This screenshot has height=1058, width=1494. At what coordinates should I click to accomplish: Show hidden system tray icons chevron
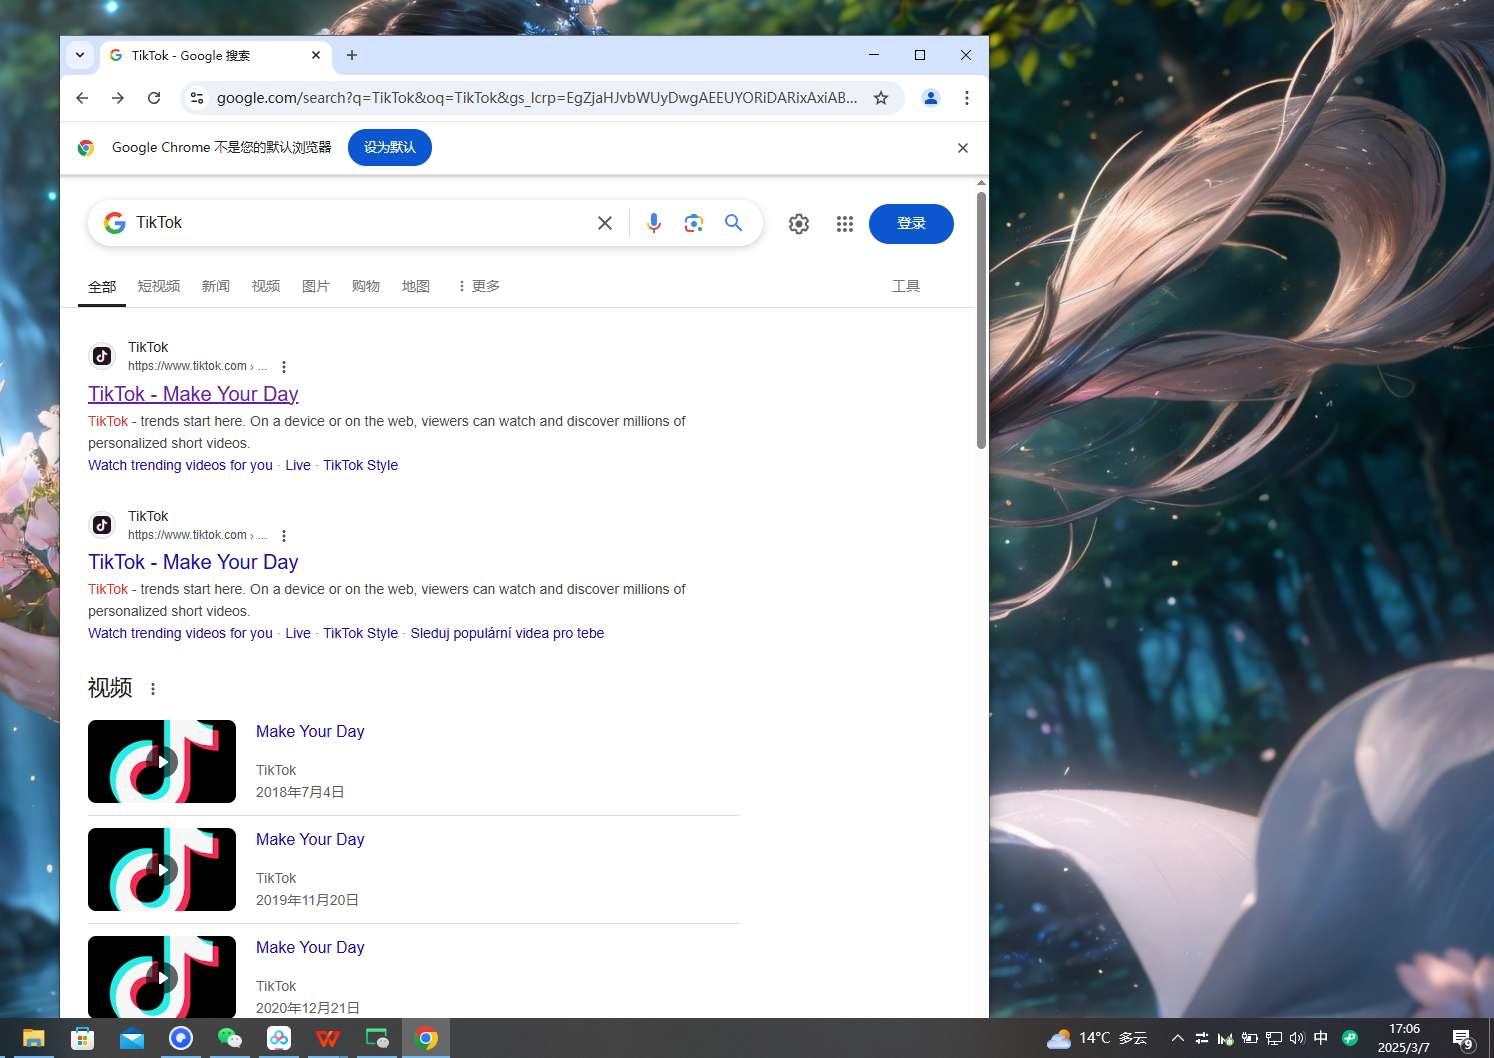[x=1178, y=1038]
